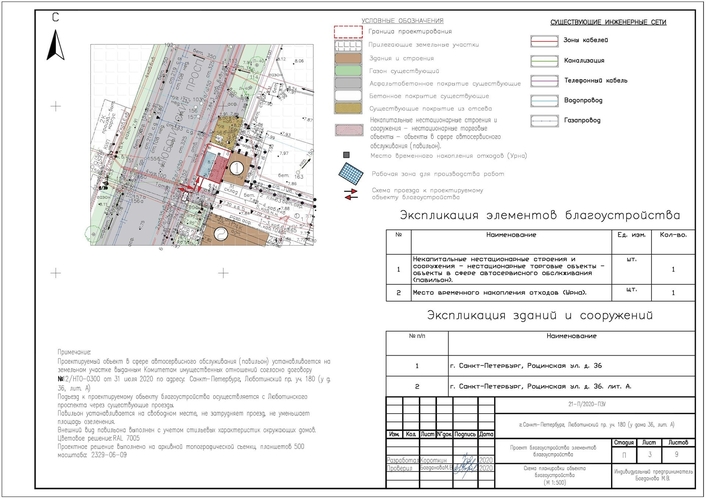This screenshot has height=498, width=706.
Task: Click 'Экспликация зданий и сооружений' title
Action: tap(540, 316)
